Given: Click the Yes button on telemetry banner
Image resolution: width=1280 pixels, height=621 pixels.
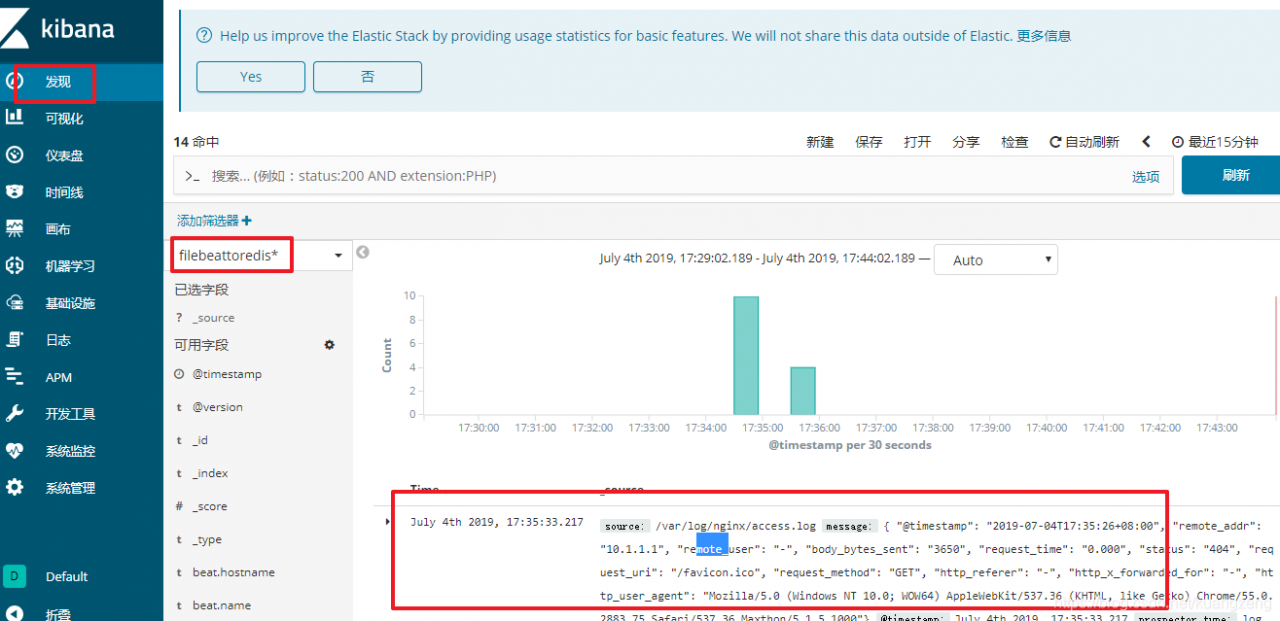Looking at the screenshot, I should [x=251, y=77].
